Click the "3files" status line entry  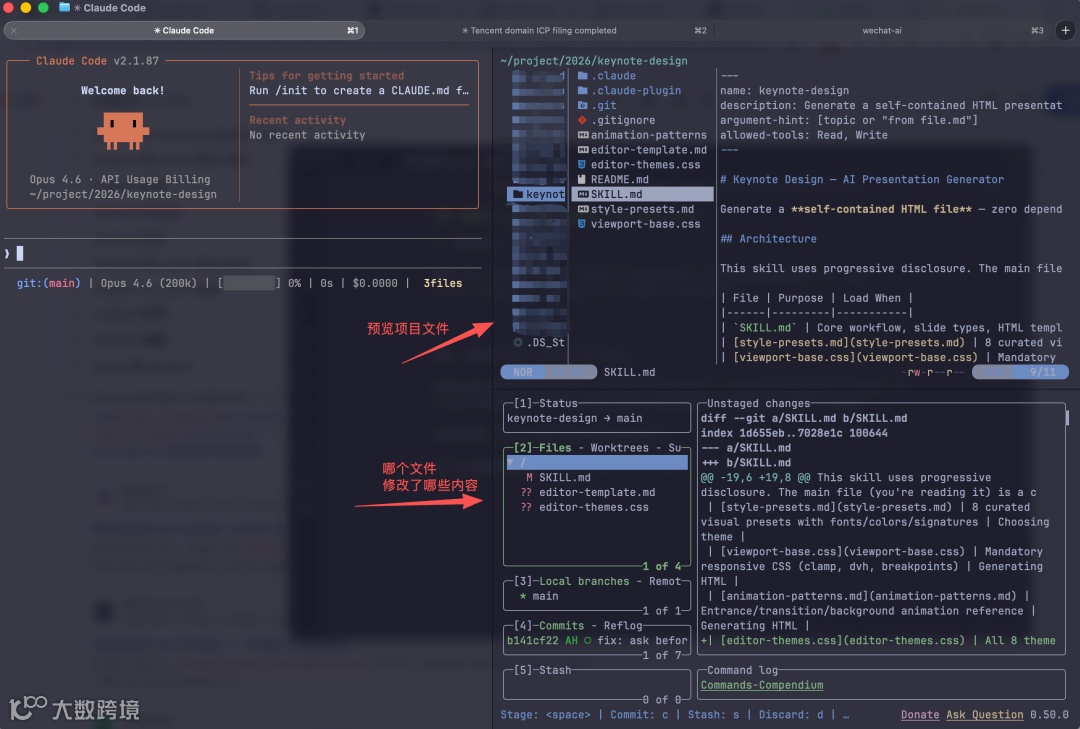[442, 283]
